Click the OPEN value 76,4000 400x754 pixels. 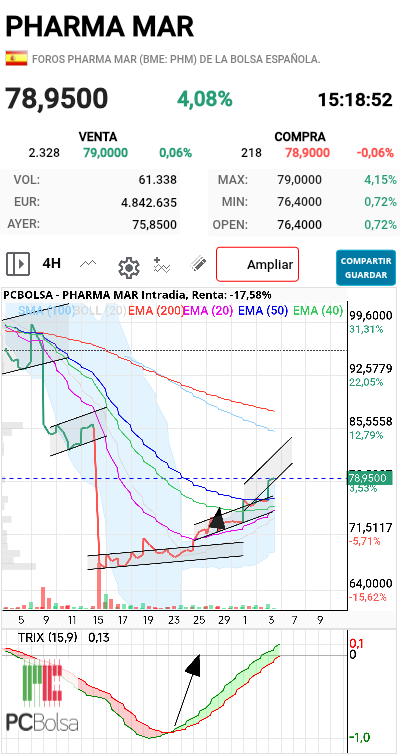(x=300, y=225)
